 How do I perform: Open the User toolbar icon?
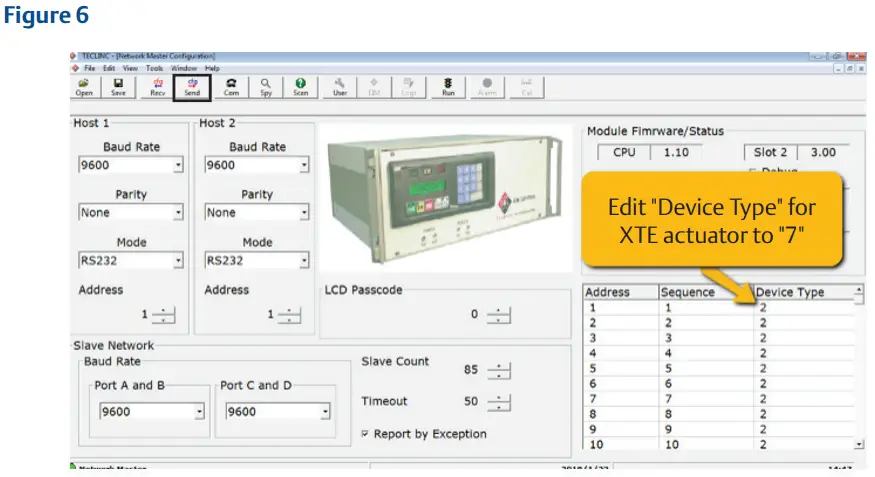pos(340,88)
